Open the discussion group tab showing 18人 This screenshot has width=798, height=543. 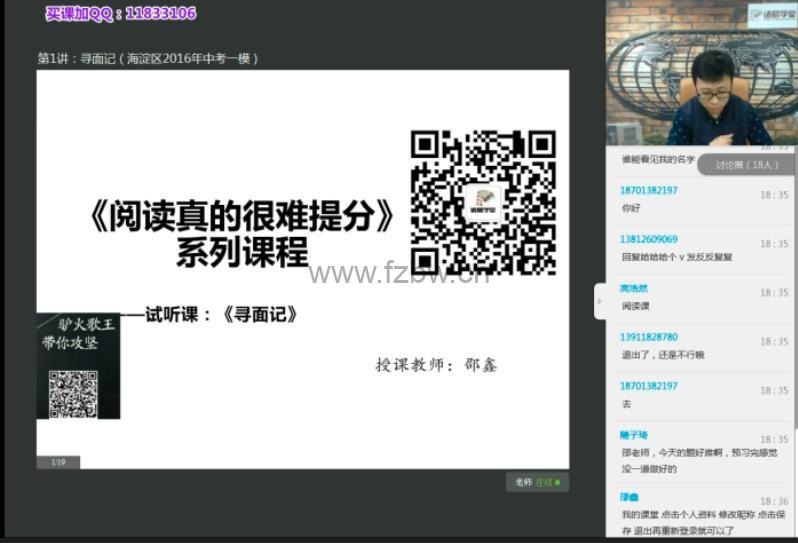point(747,165)
